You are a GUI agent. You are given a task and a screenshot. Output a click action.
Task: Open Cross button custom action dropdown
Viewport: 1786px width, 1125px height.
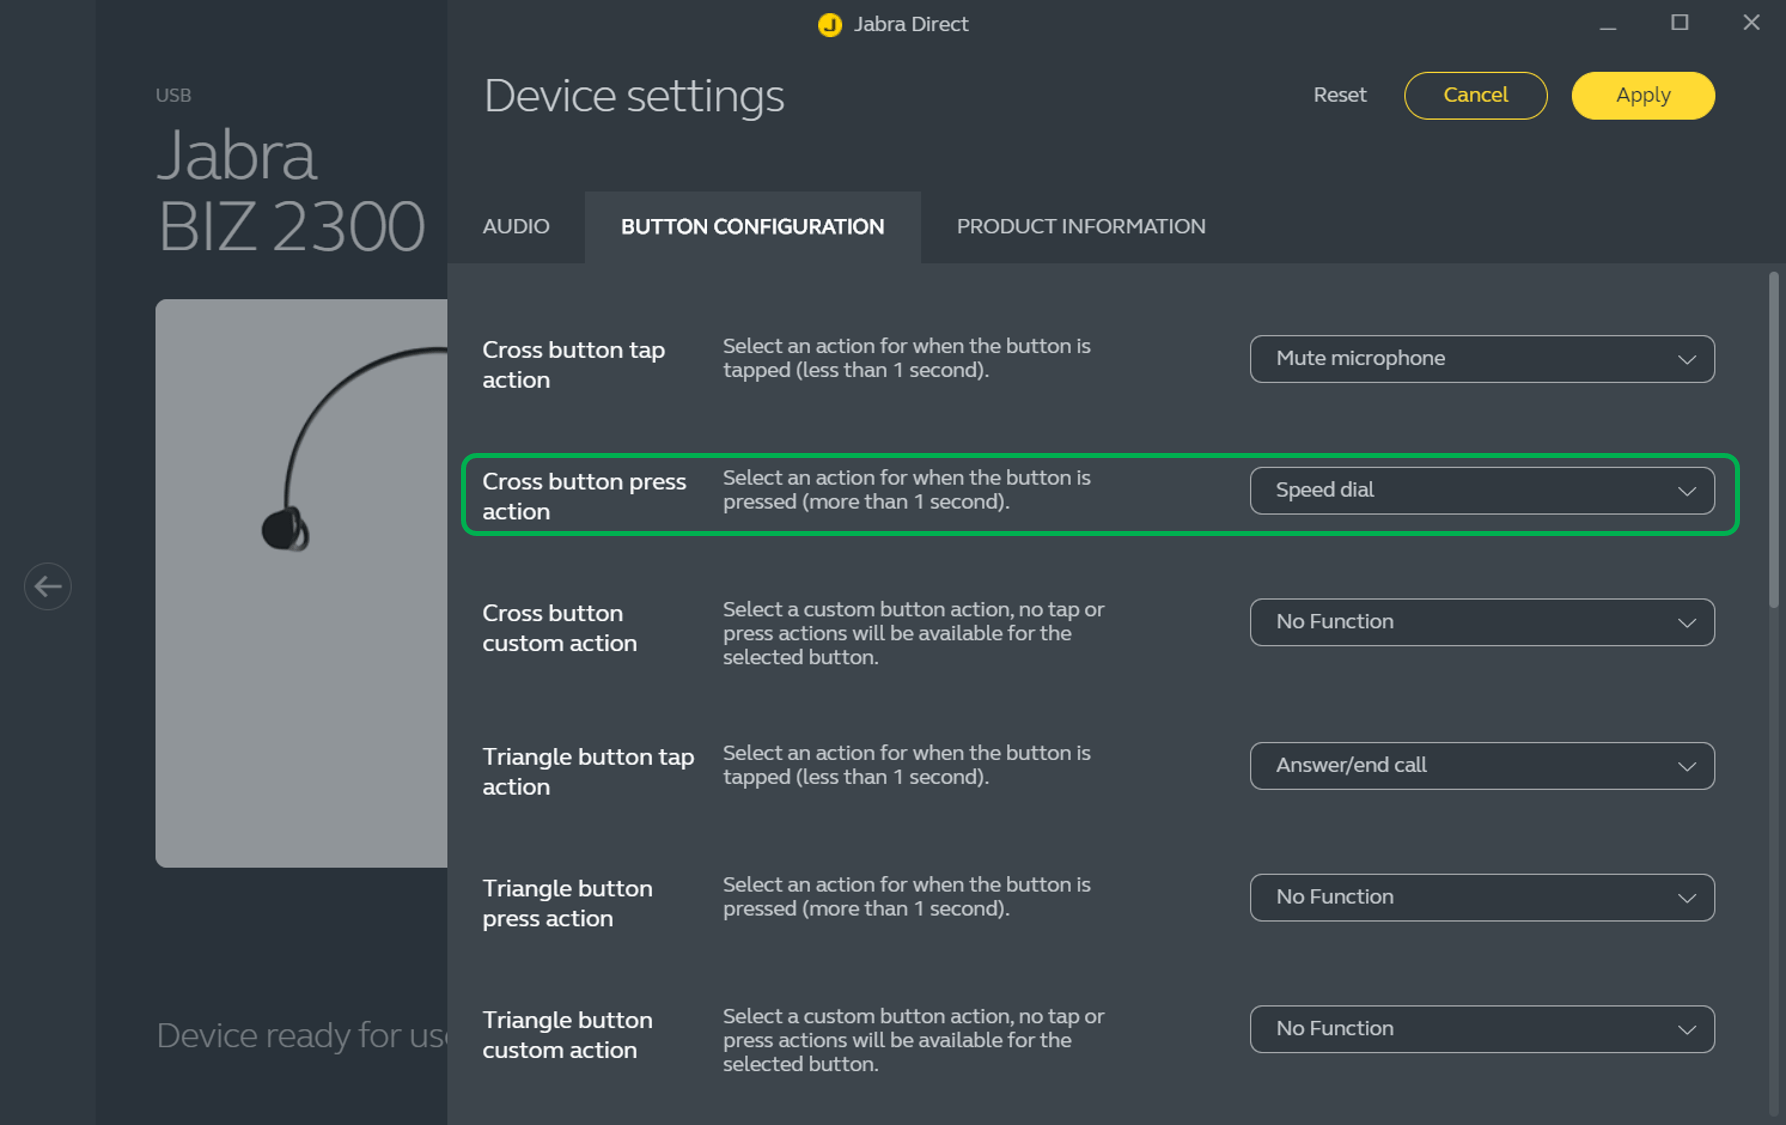tap(1481, 622)
